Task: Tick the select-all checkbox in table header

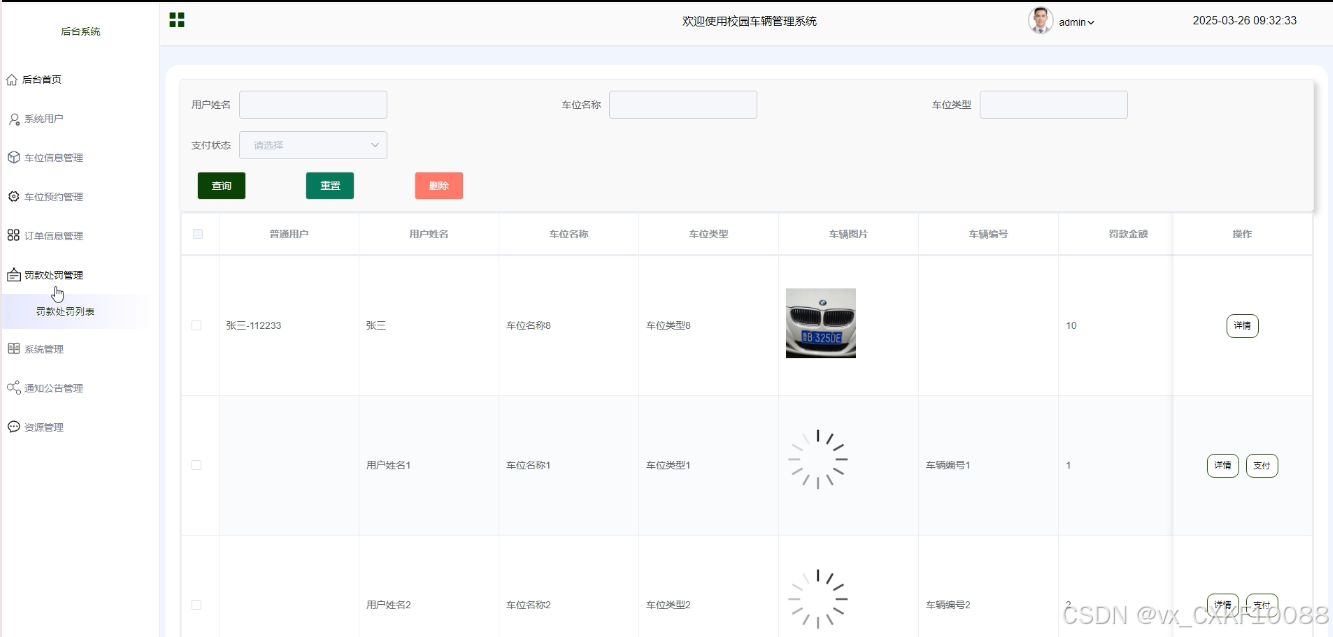Action: (x=198, y=234)
